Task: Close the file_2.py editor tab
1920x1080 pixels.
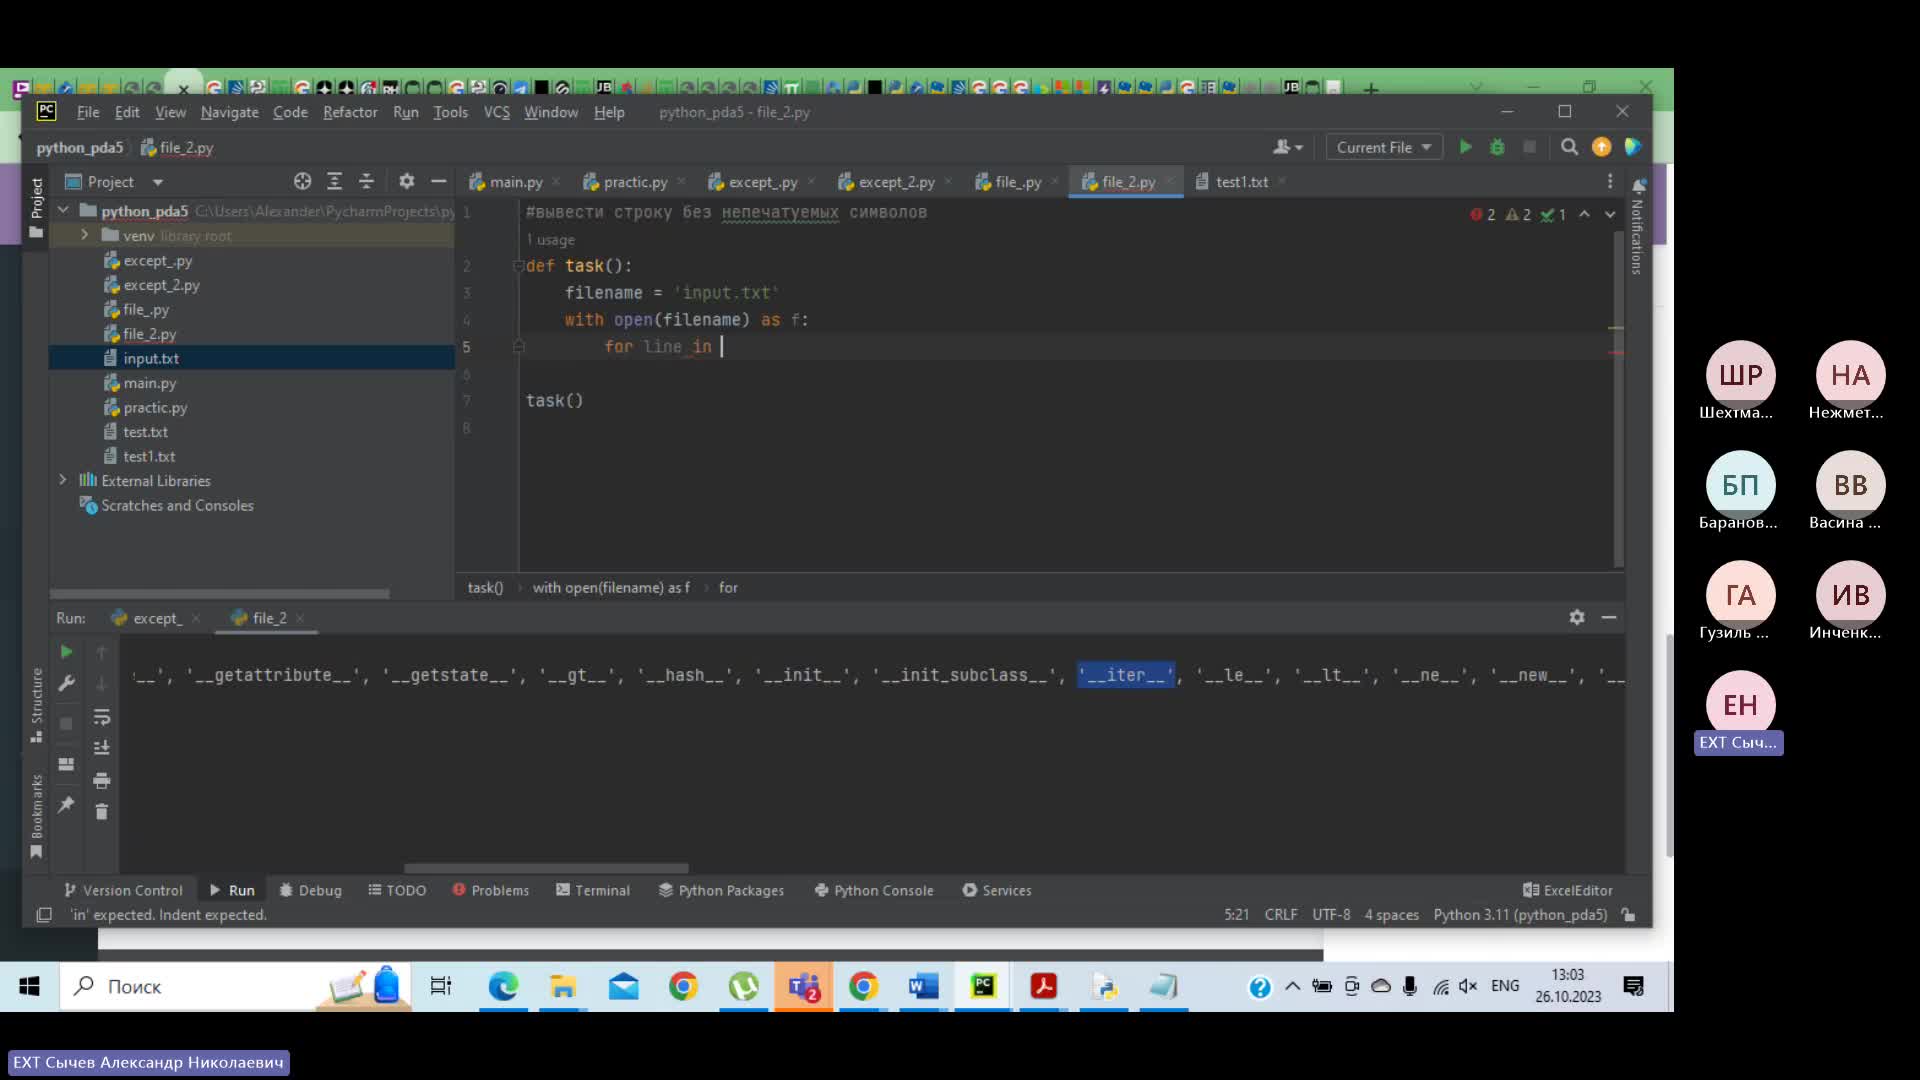Action: pos(1169,181)
